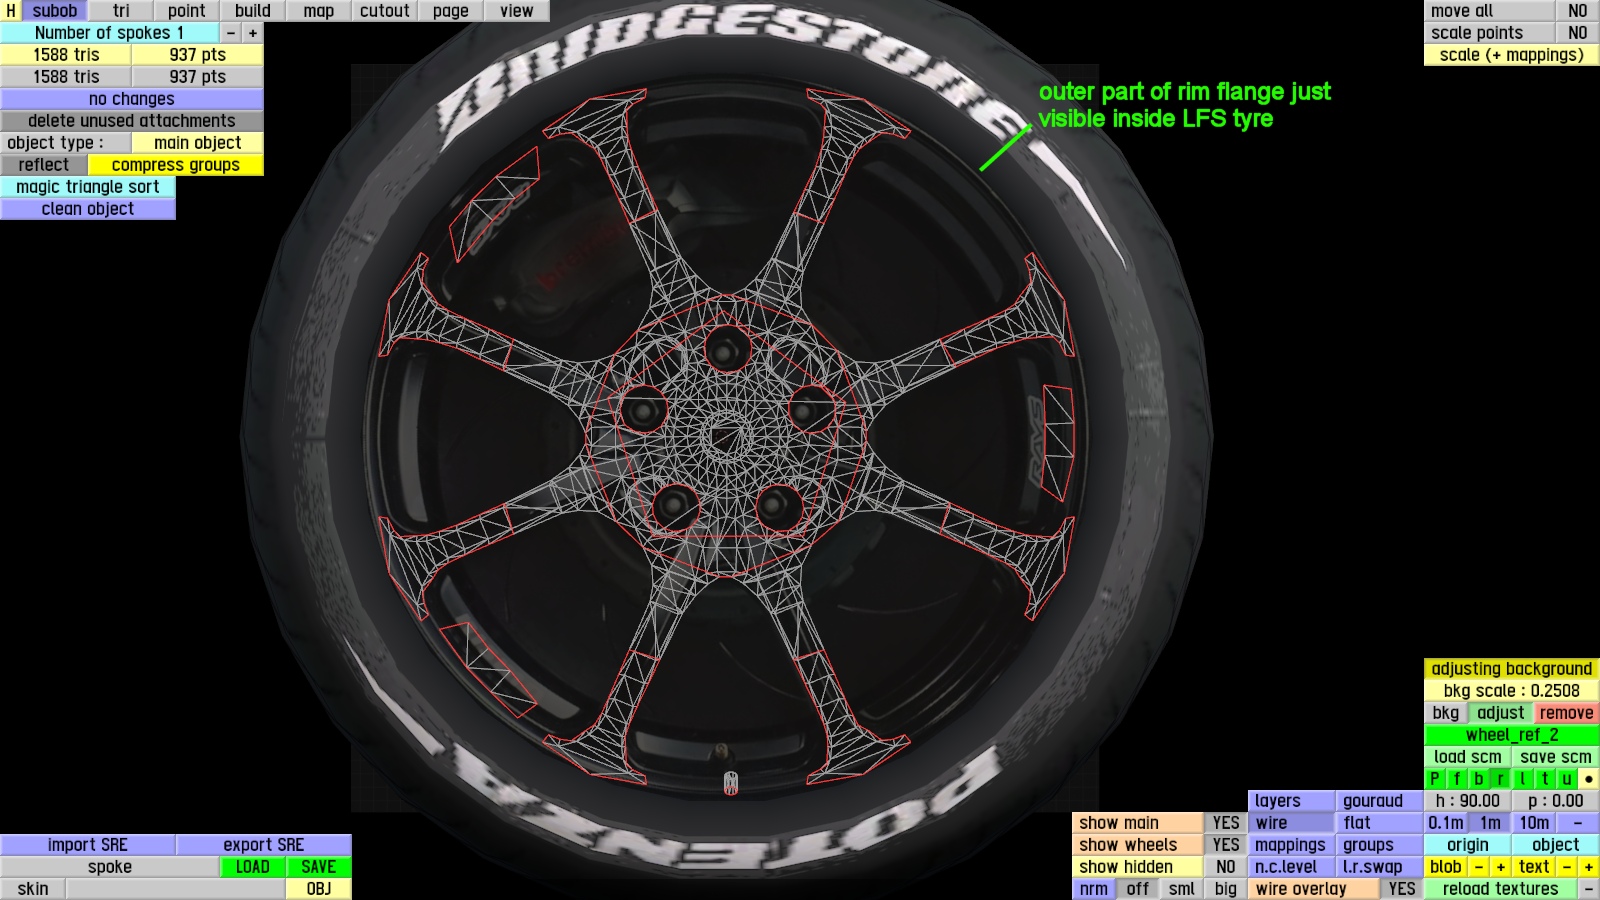Decrease number of spokes with minus
The image size is (1600, 900).
(x=231, y=33)
